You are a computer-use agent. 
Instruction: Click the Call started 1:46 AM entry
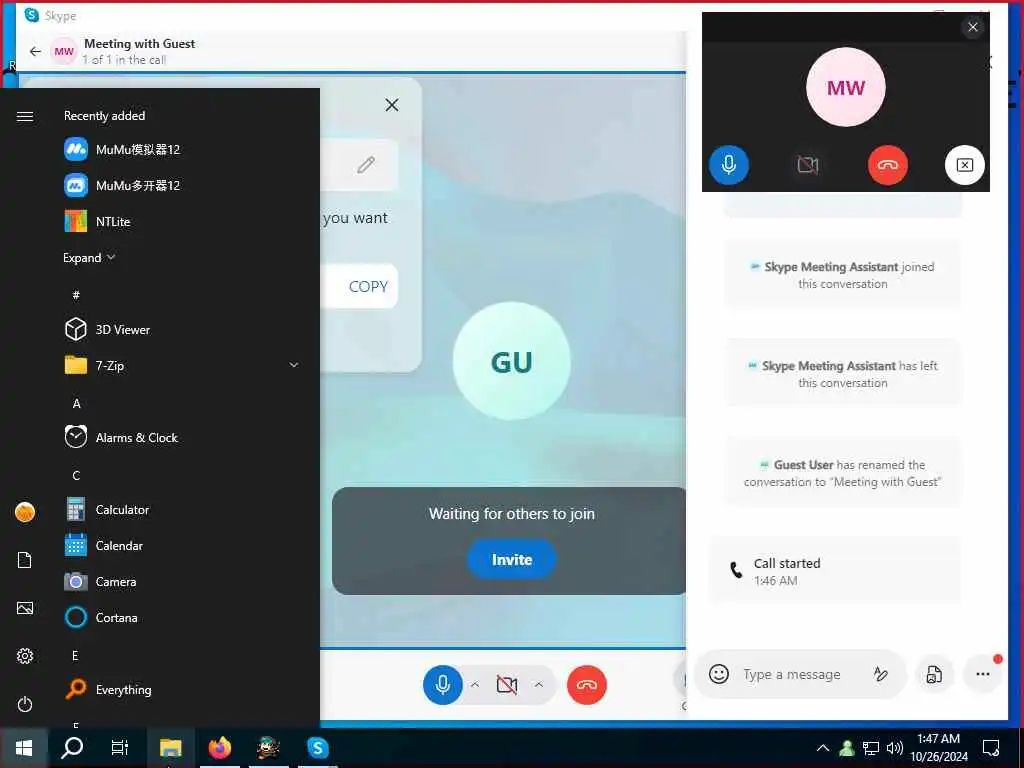click(835, 571)
